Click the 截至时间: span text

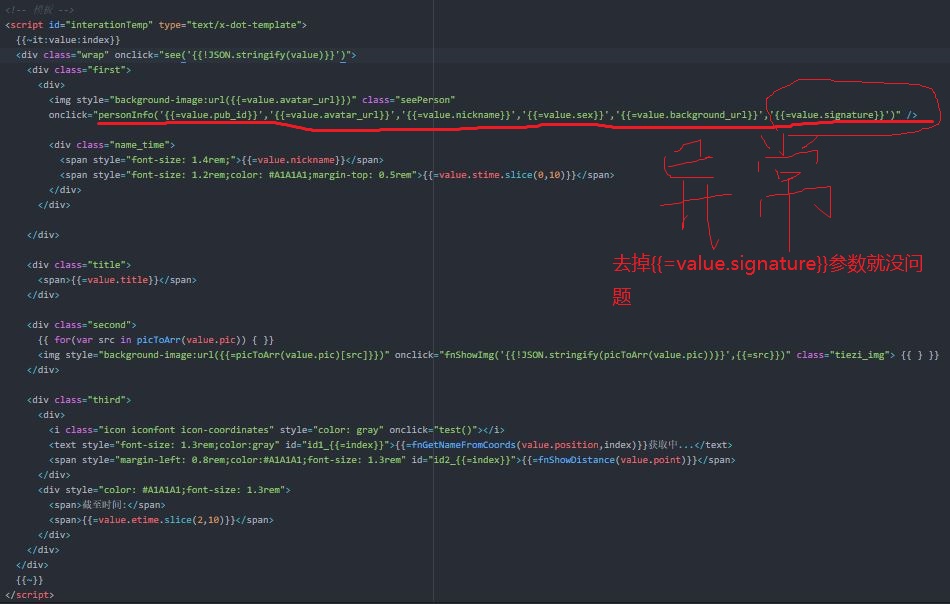point(105,505)
